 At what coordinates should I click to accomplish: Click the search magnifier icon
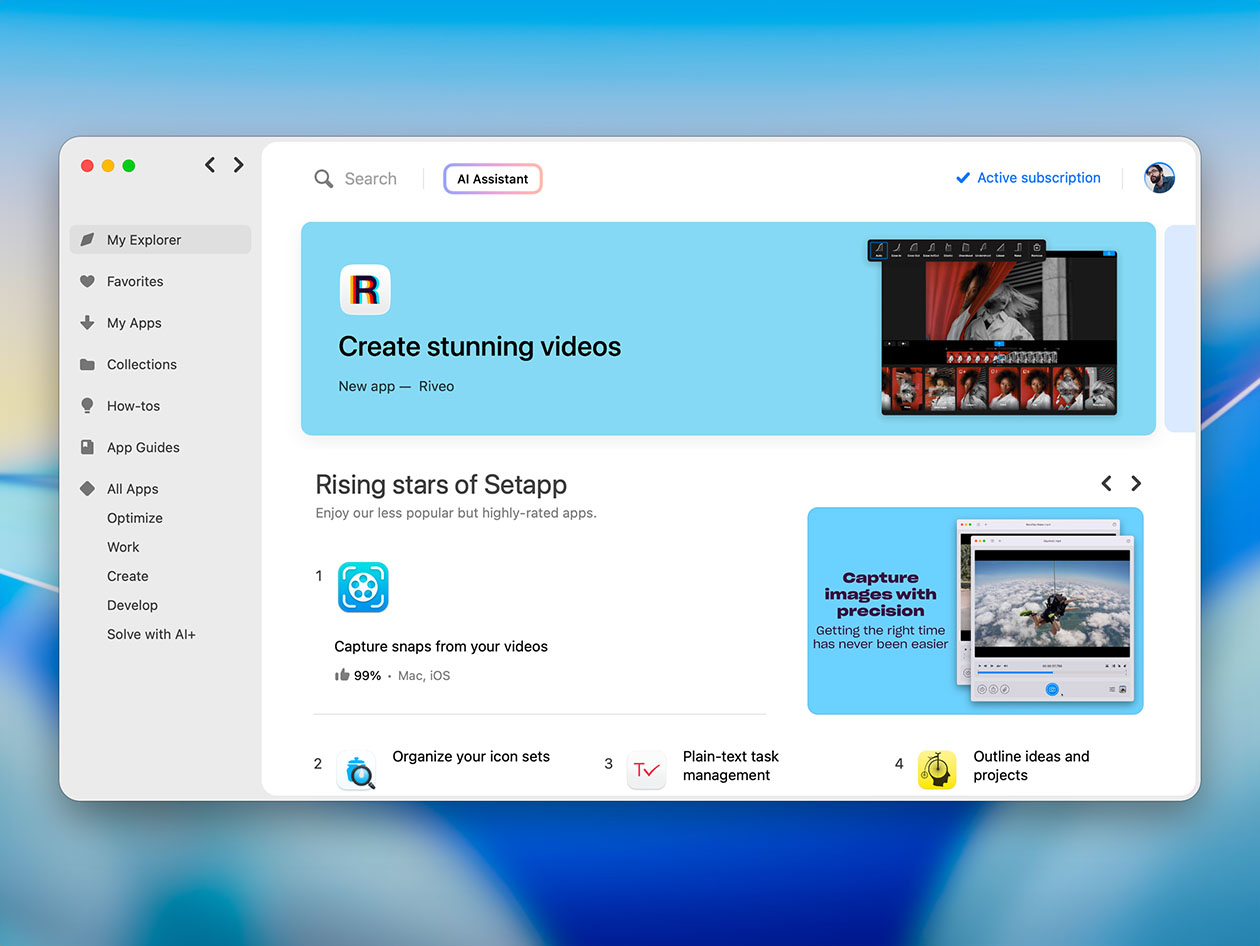click(x=324, y=178)
